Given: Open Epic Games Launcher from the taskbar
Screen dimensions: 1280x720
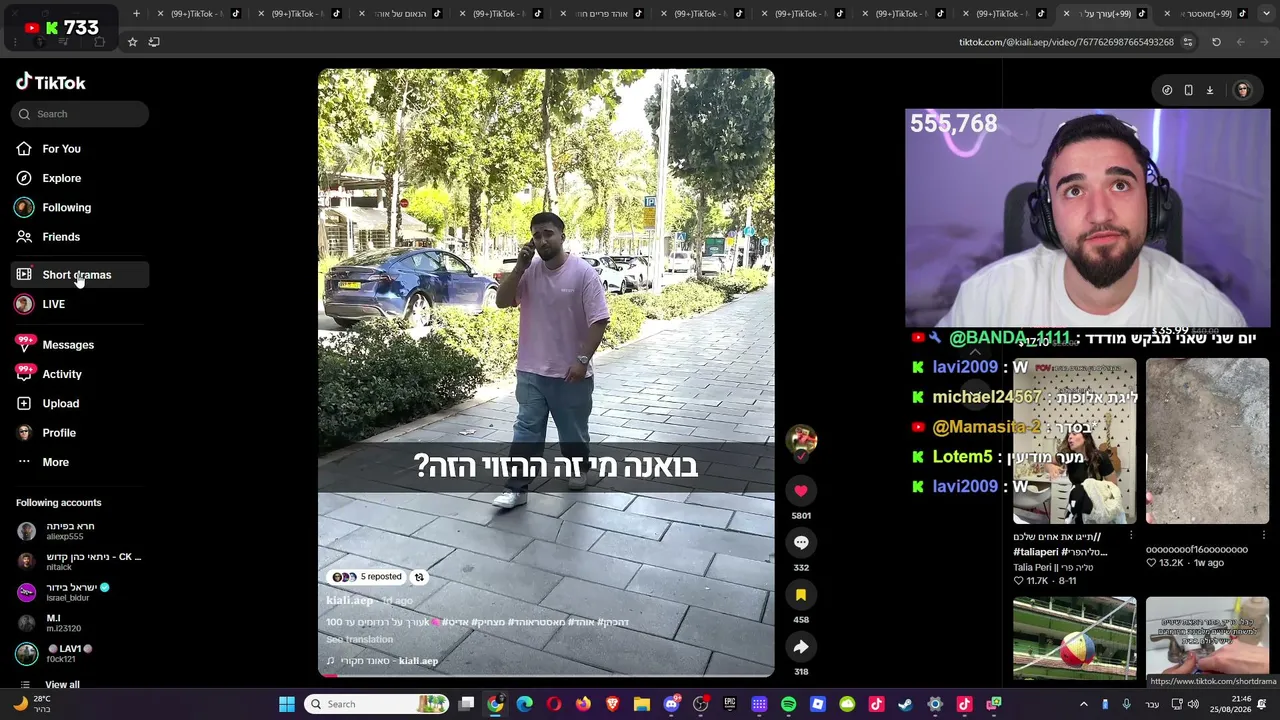Looking at the screenshot, I should tap(730, 704).
